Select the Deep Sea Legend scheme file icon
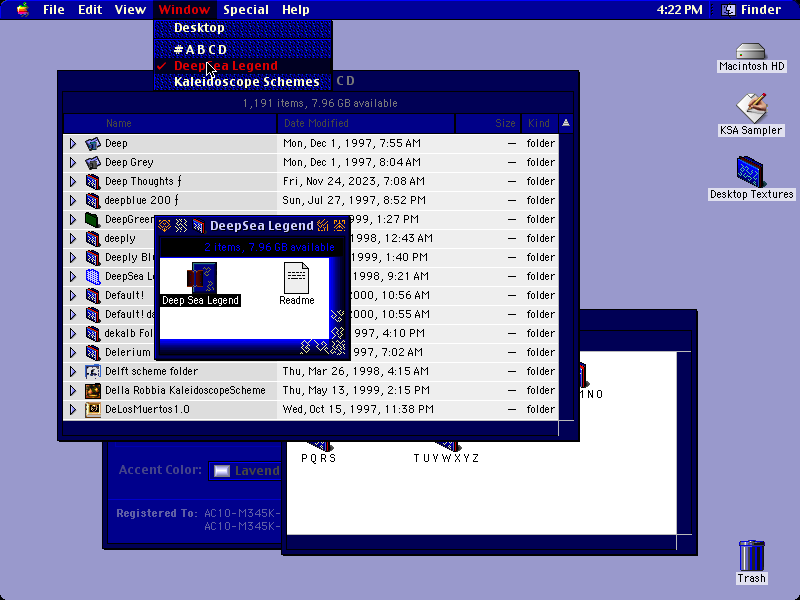This screenshot has height=600, width=800. point(202,278)
